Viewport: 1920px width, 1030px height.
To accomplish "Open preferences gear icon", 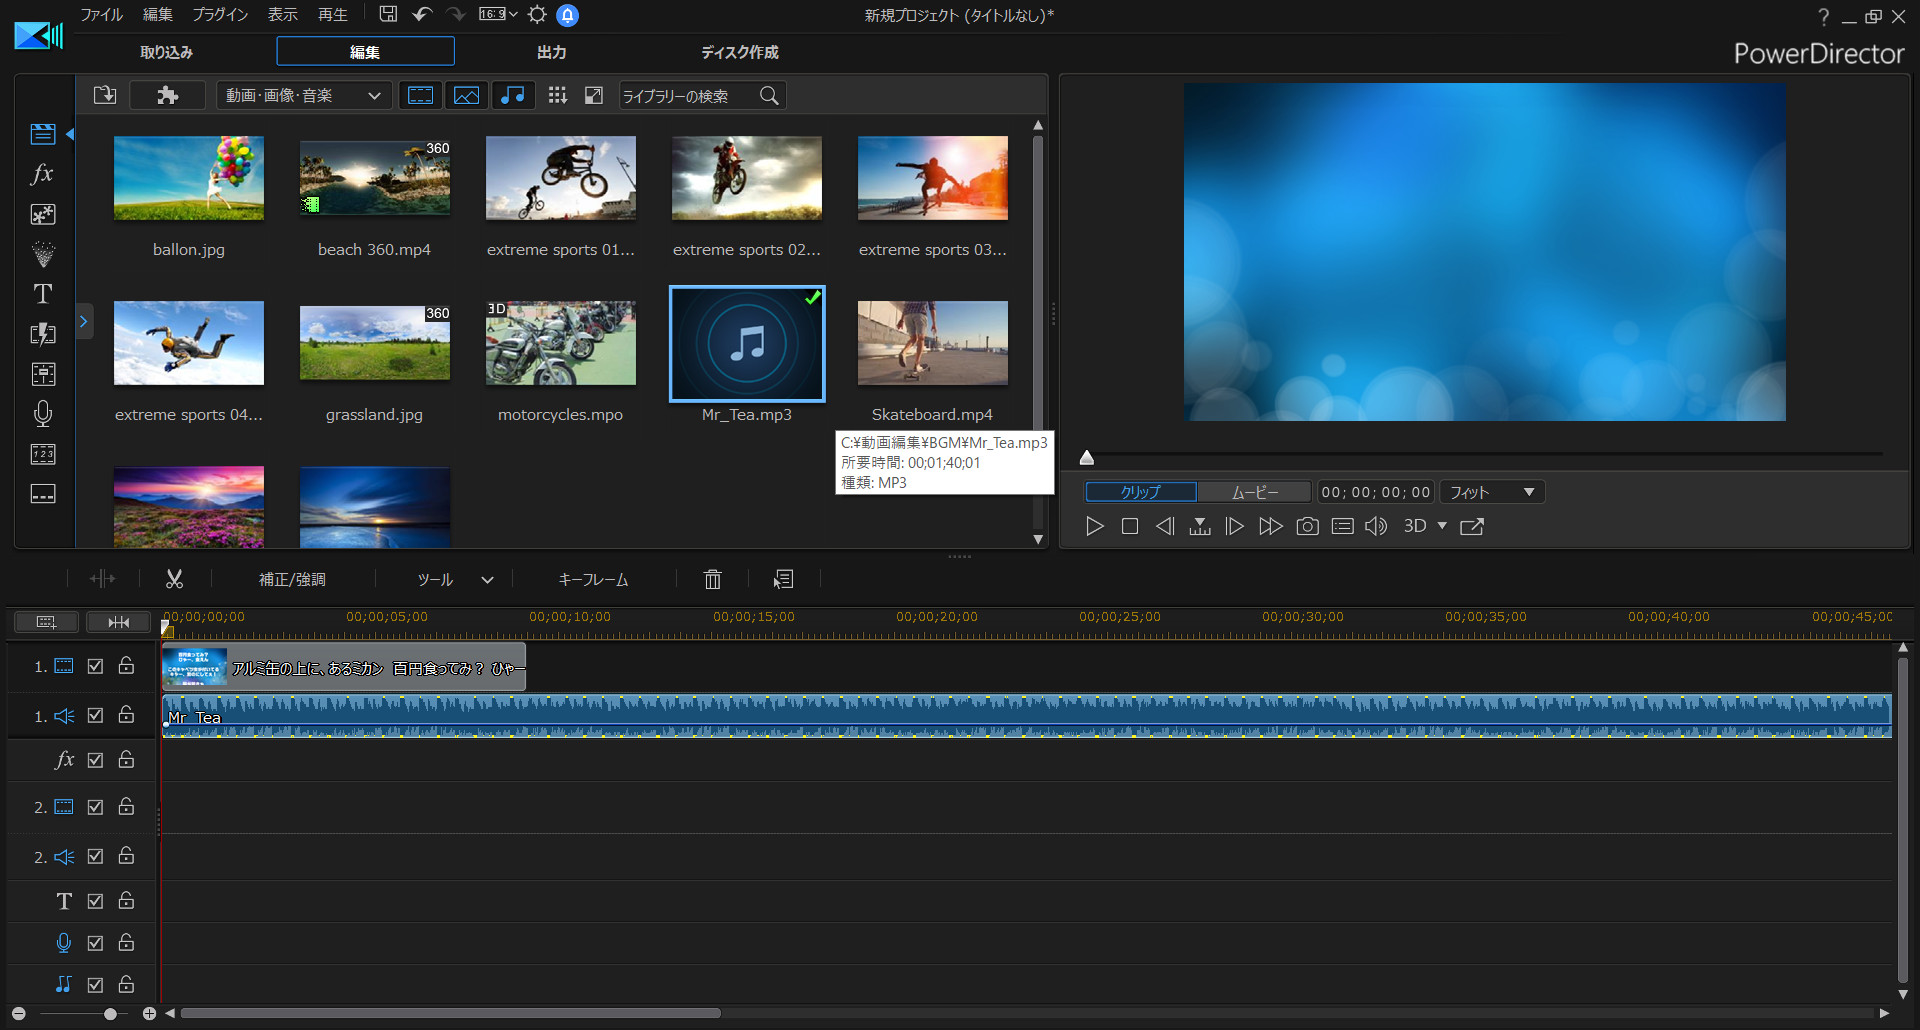I will [x=537, y=14].
